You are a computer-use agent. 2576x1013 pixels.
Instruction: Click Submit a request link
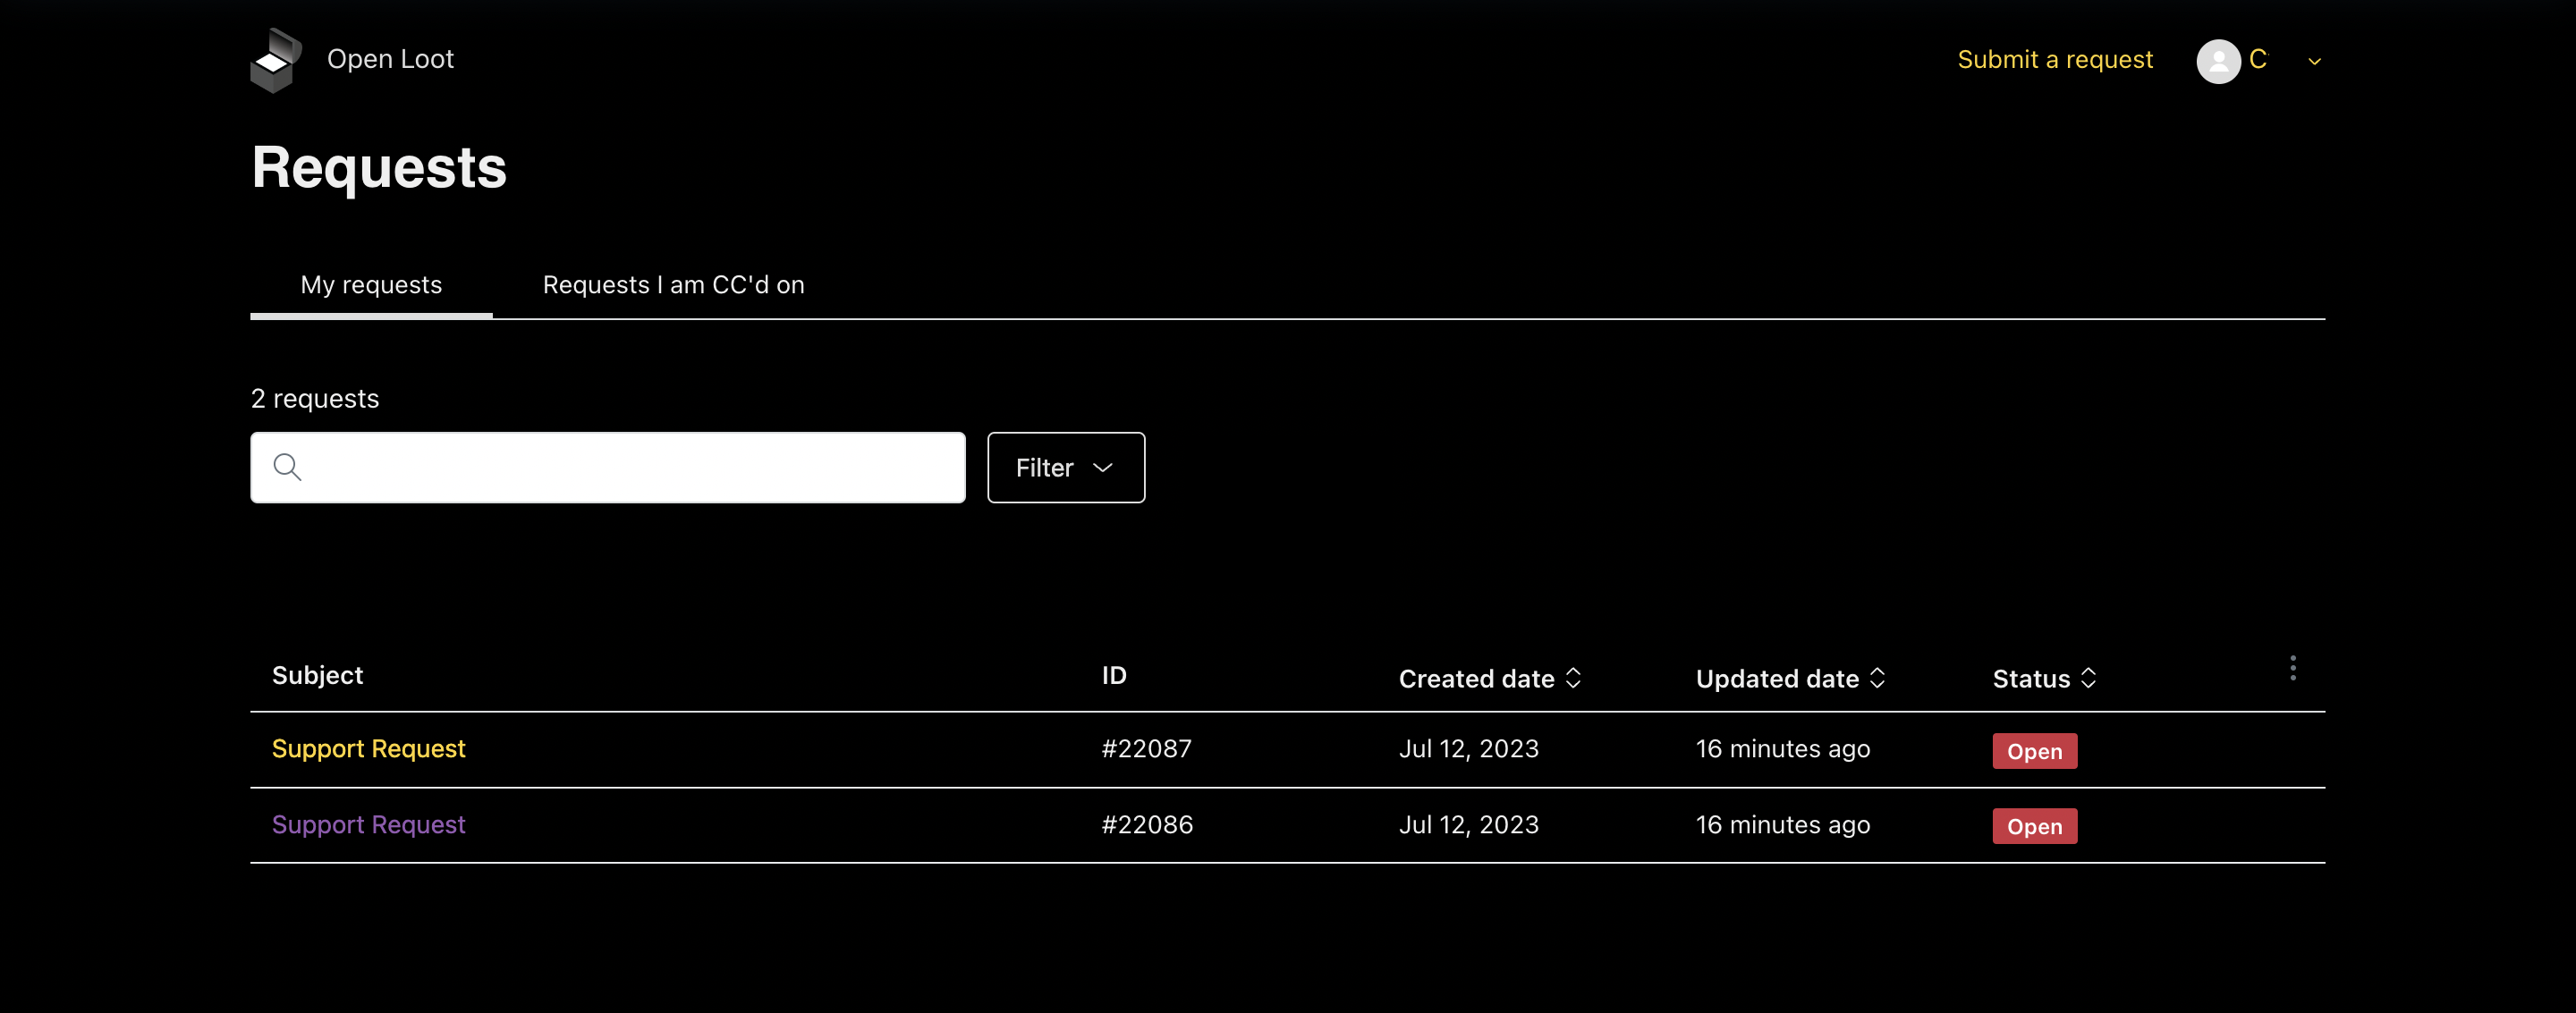2054,59
